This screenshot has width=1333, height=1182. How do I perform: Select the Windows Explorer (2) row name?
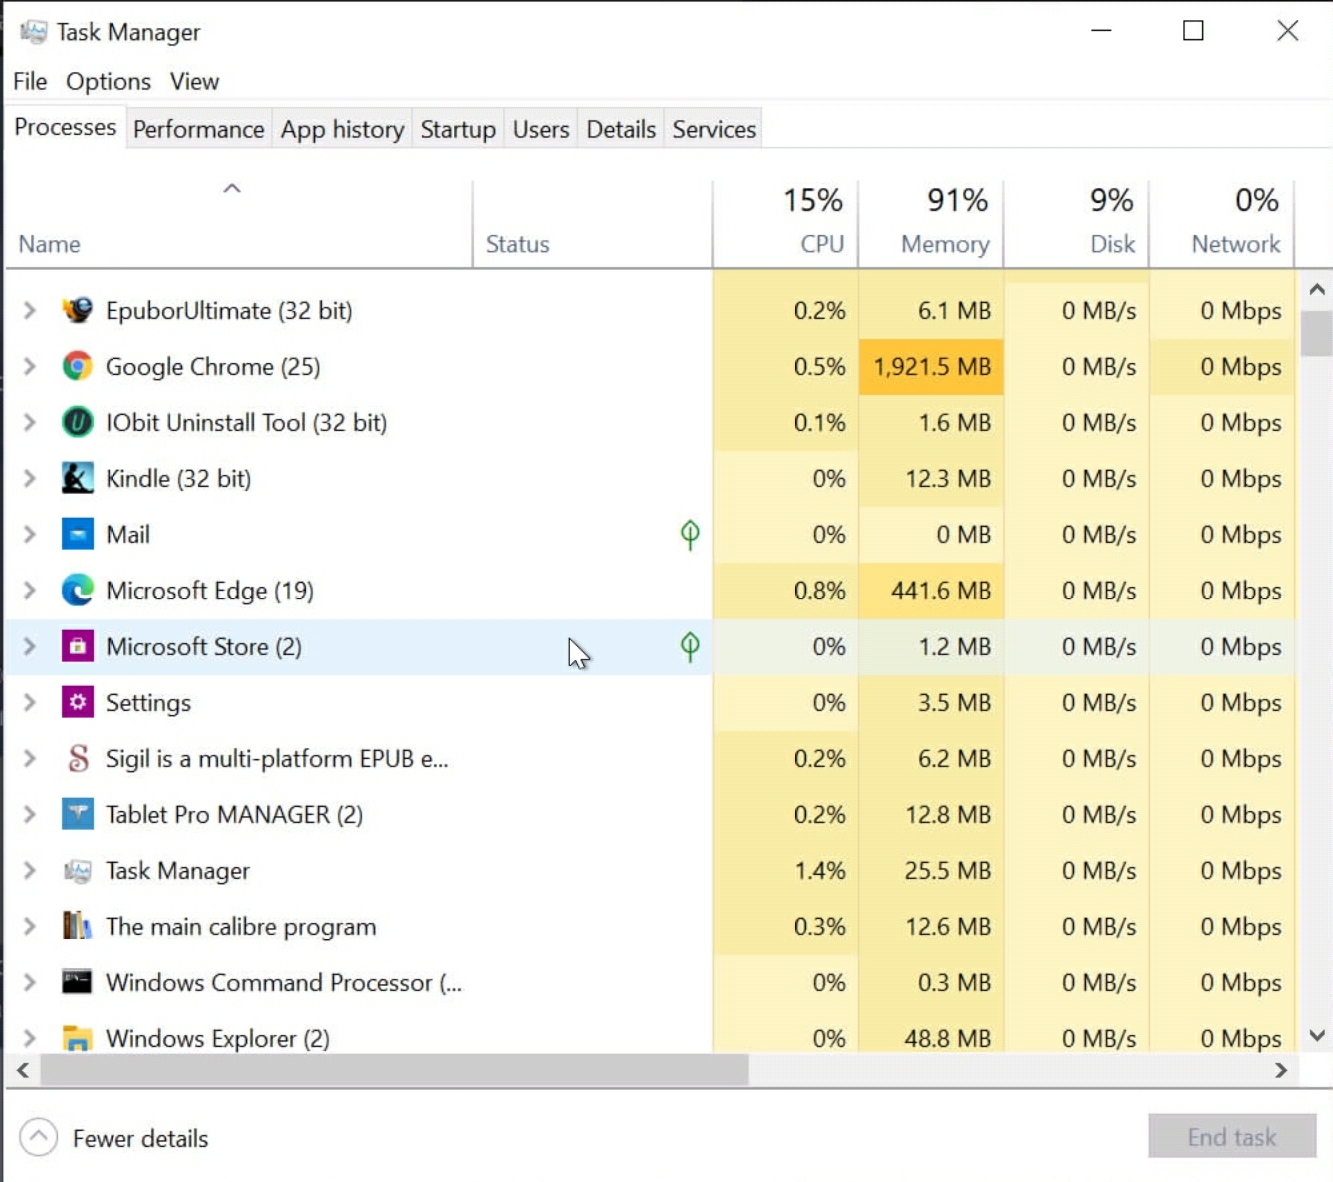218,1039
